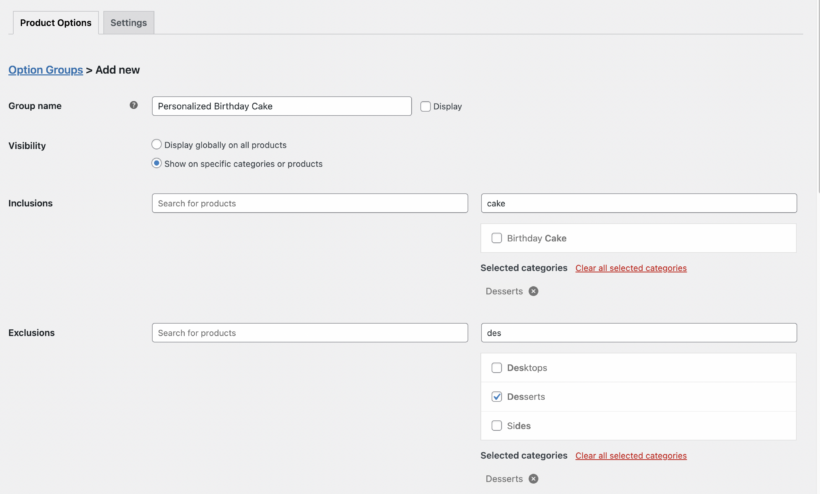This screenshot has width=820, height=494.
Task: Remove Desserts from Inclusions selected categories
Action: (533, 291)
